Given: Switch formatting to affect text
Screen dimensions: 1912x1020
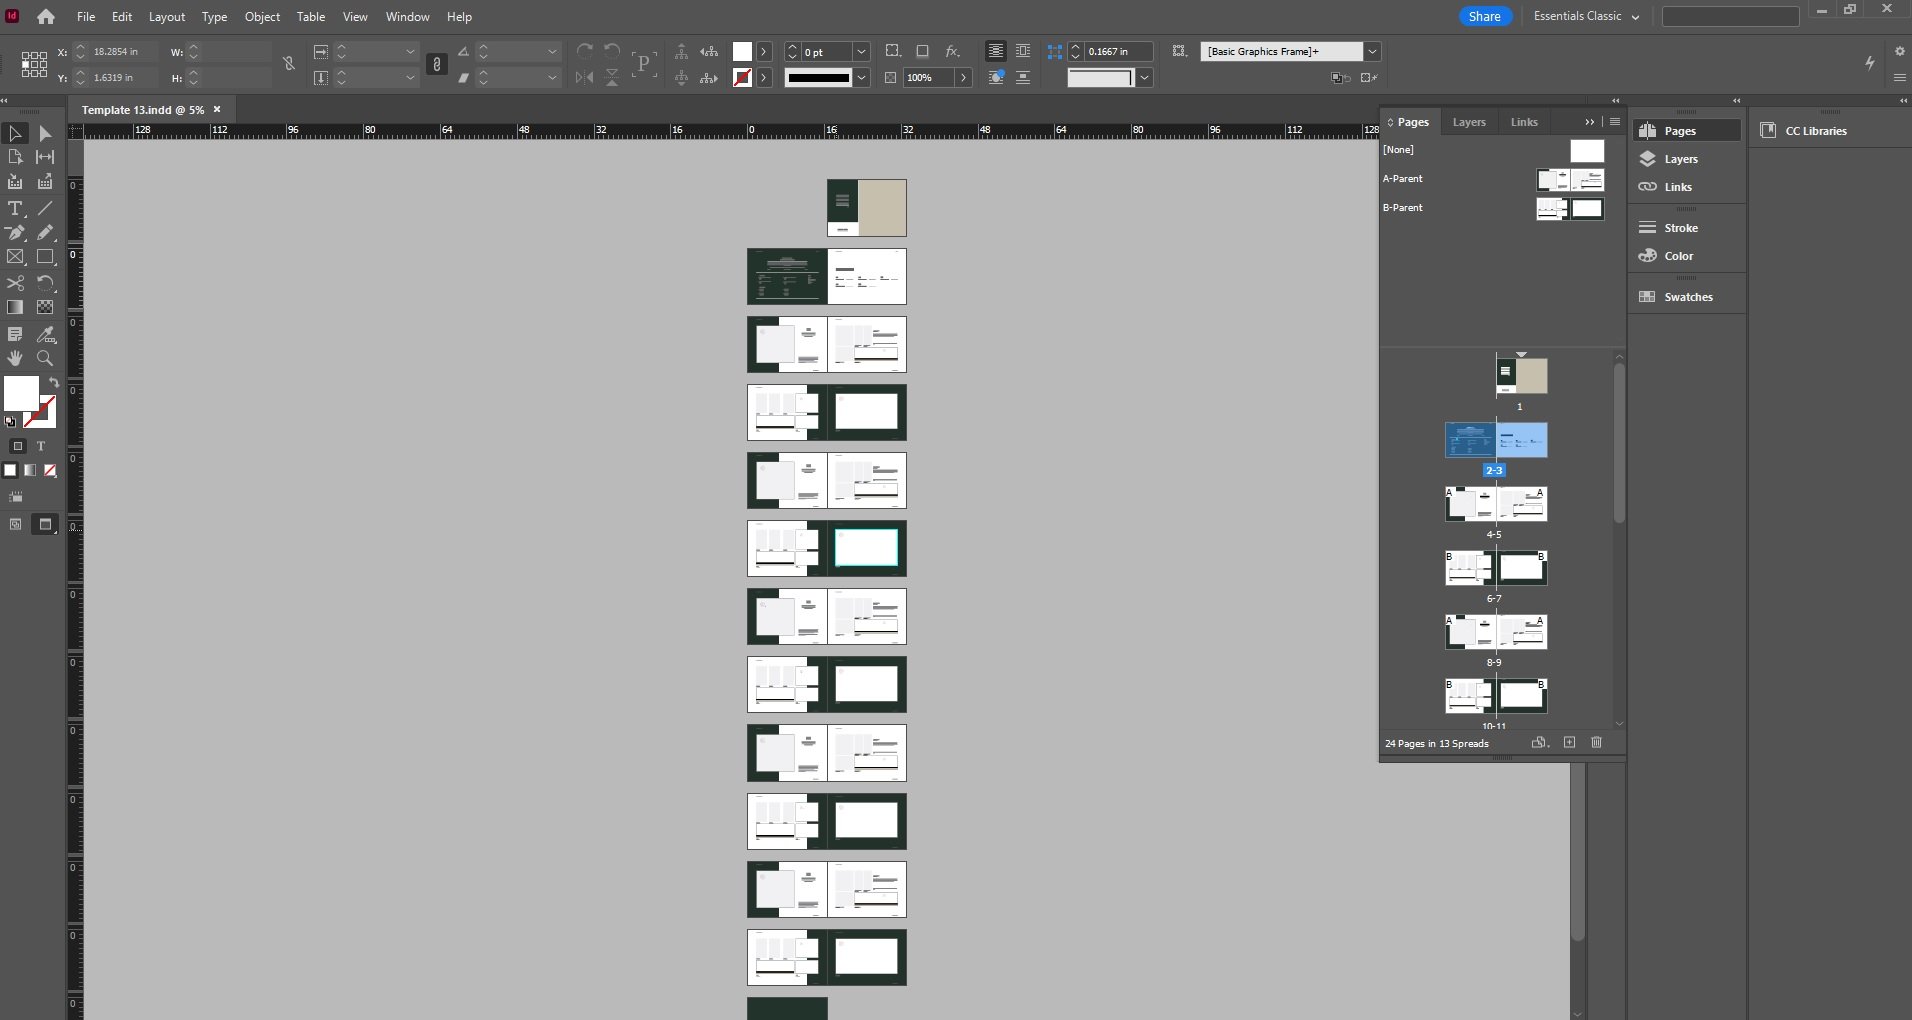Looking at the screenshot, I should [41, 446].
